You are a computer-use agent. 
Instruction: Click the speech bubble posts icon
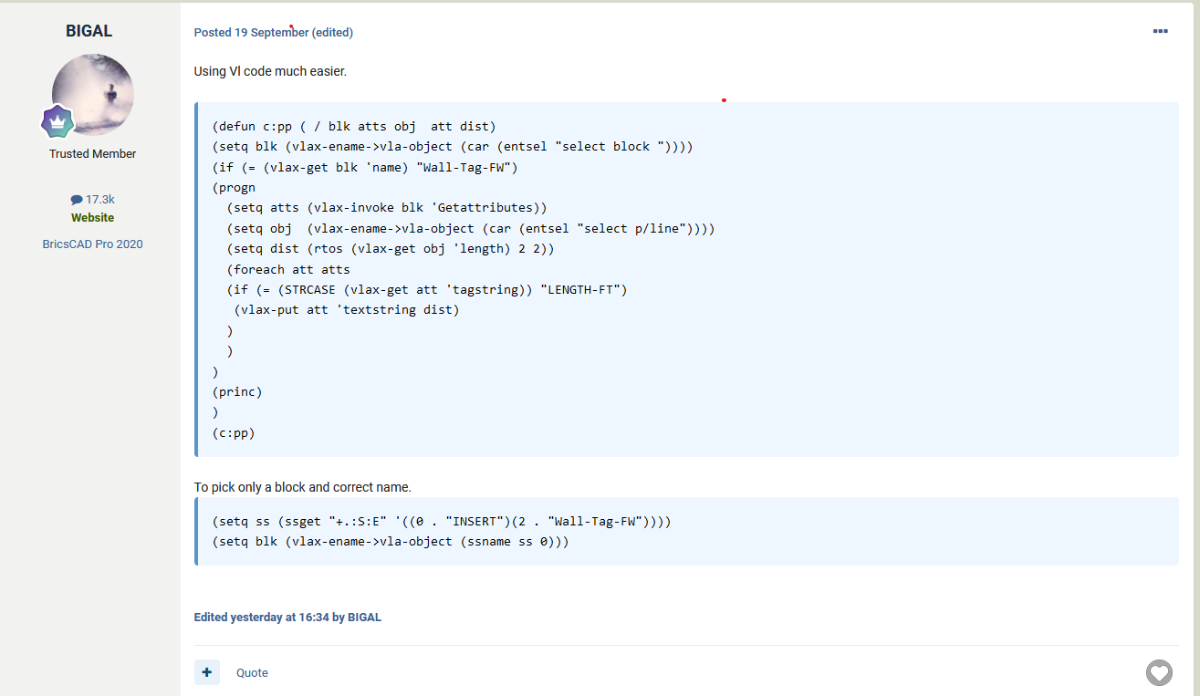[76, 200]
